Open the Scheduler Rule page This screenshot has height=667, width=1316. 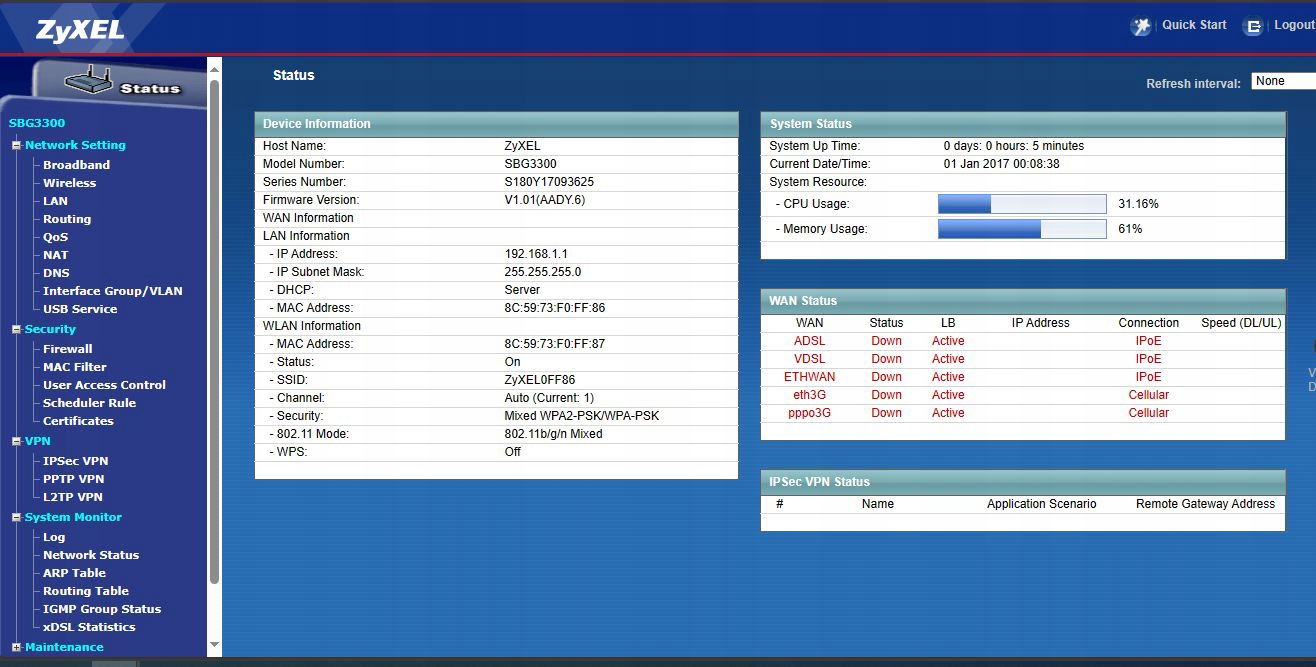89,403
